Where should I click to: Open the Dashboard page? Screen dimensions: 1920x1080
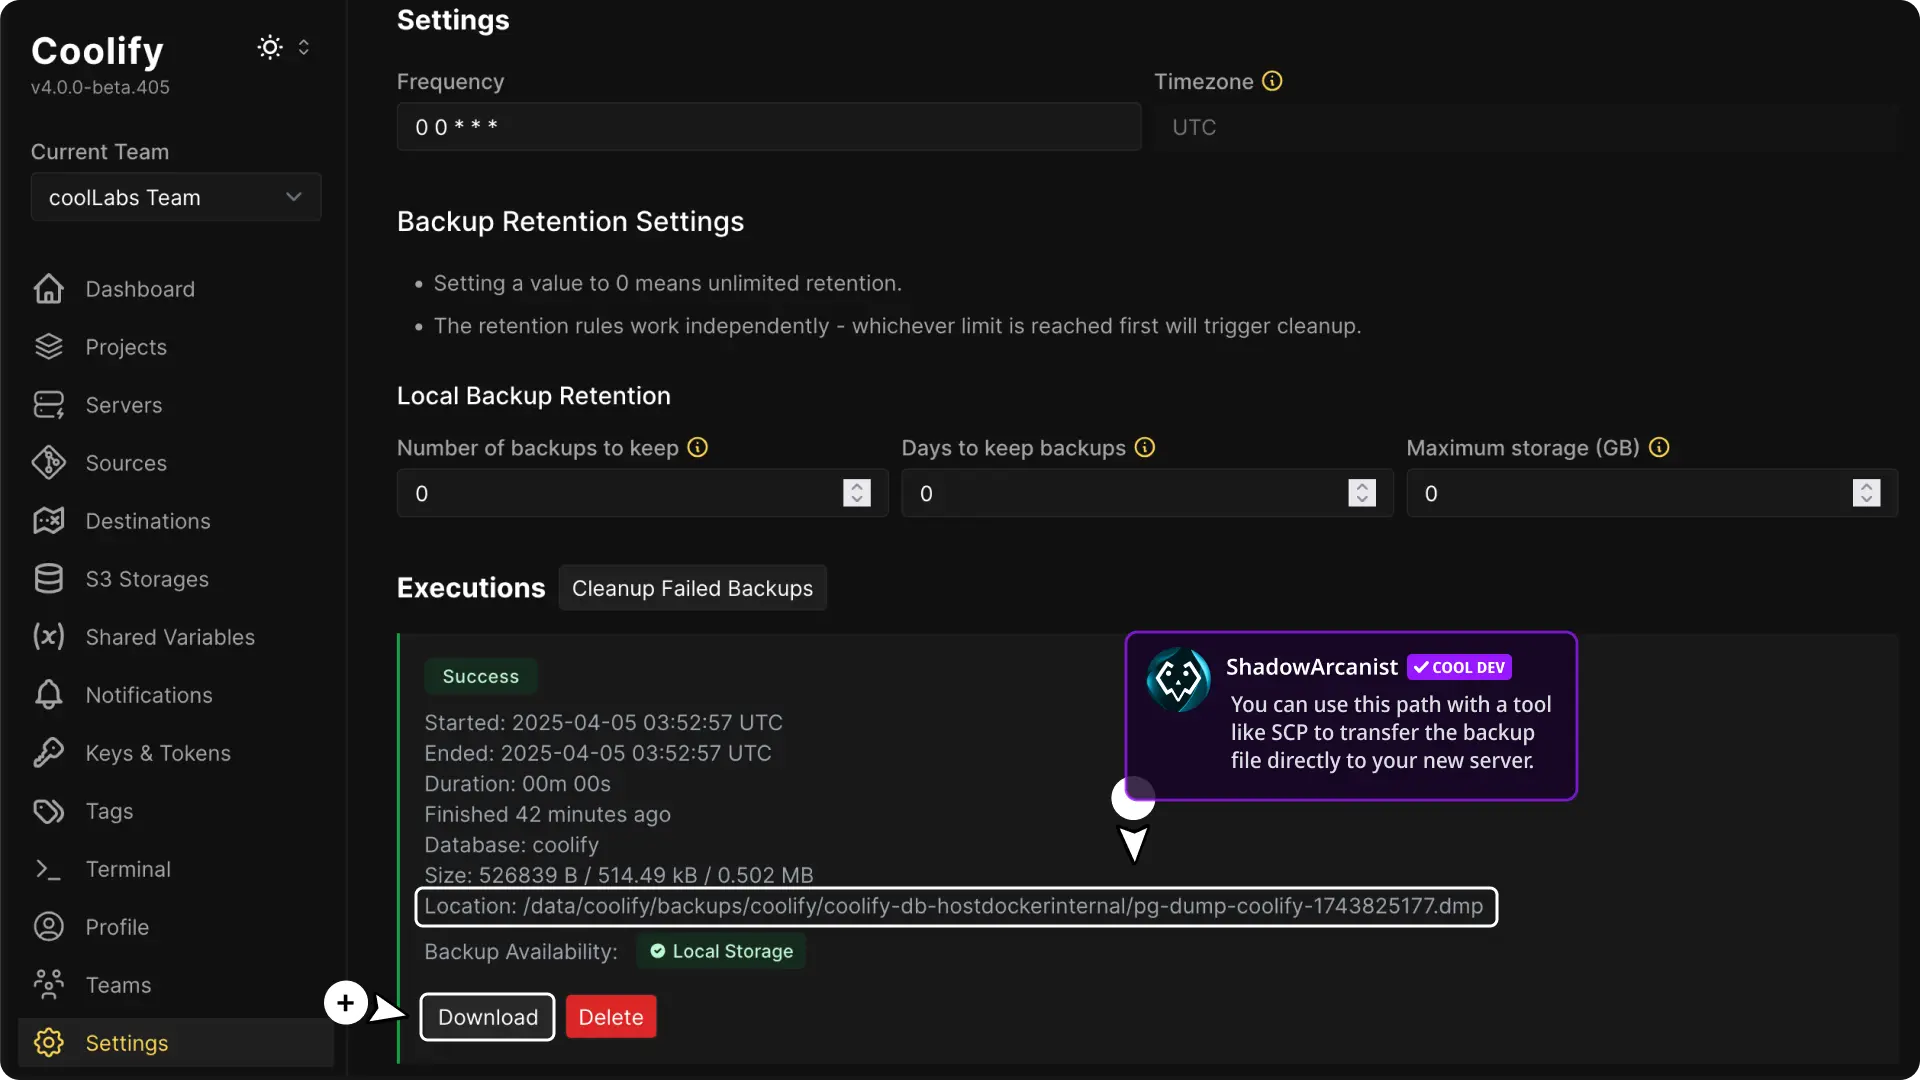(140, 289)
